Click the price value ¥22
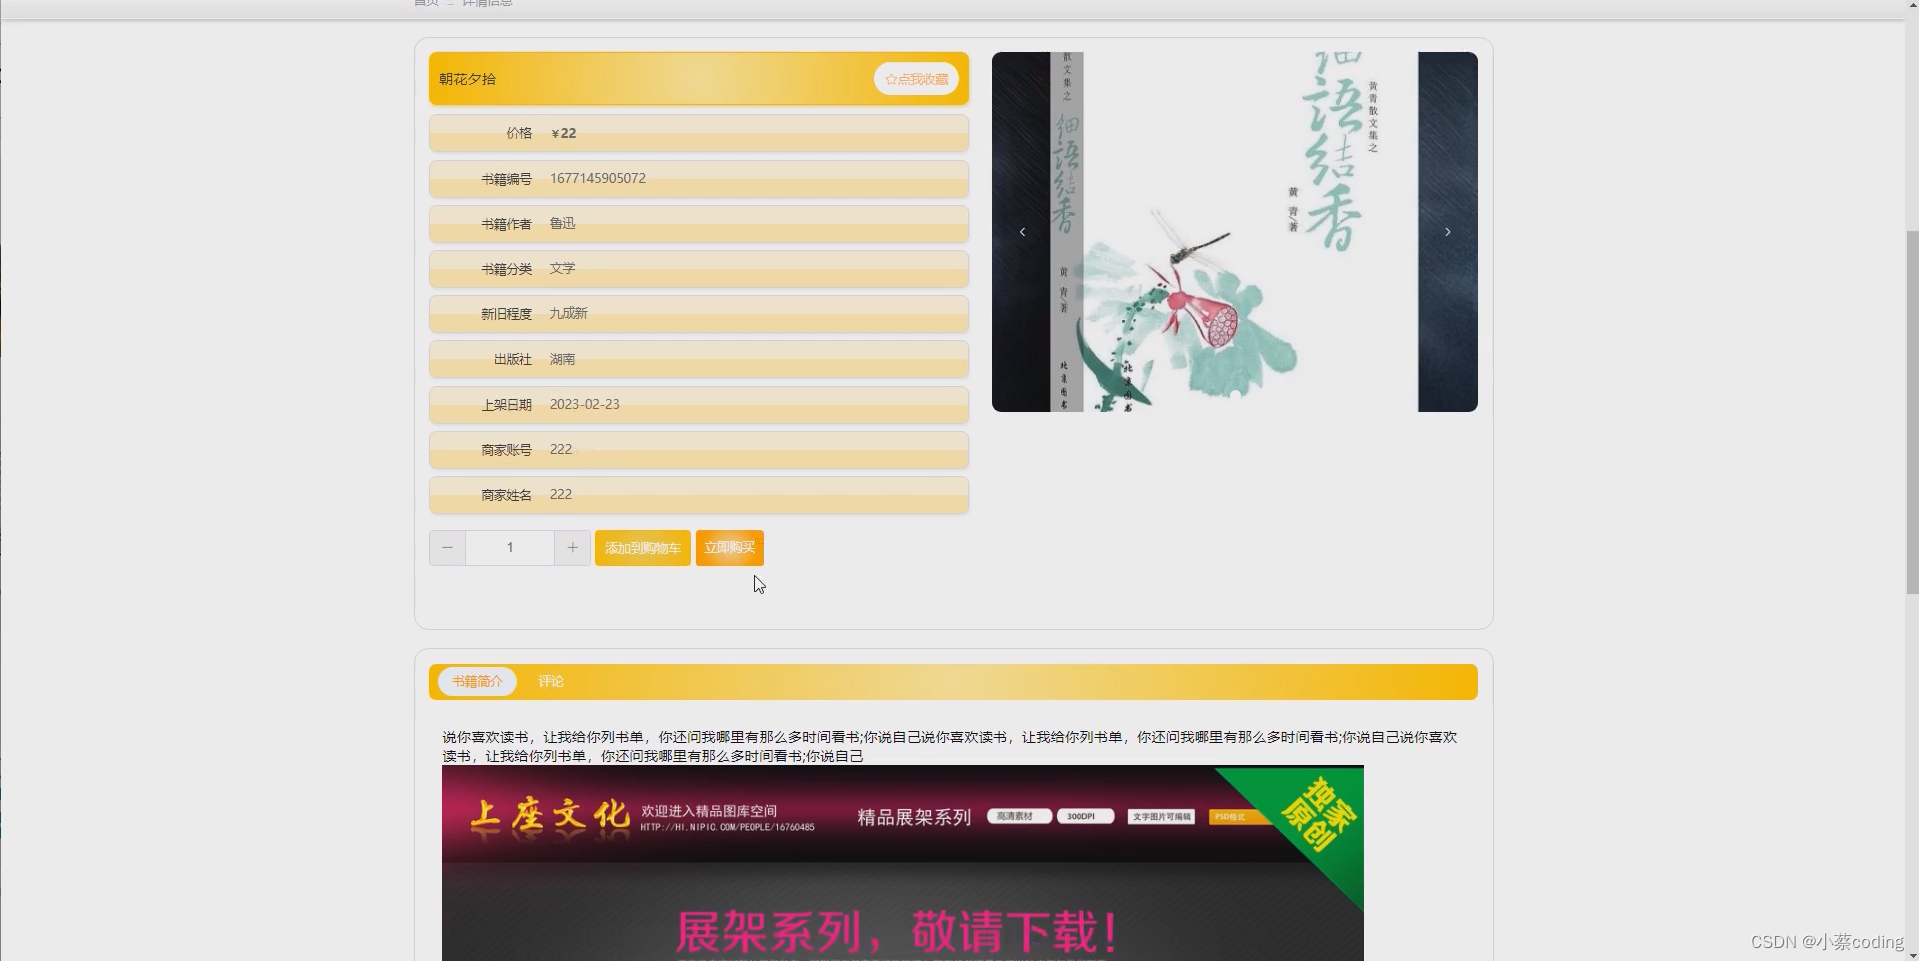The height and width of the screenshot is (961, 1919). 564,133
